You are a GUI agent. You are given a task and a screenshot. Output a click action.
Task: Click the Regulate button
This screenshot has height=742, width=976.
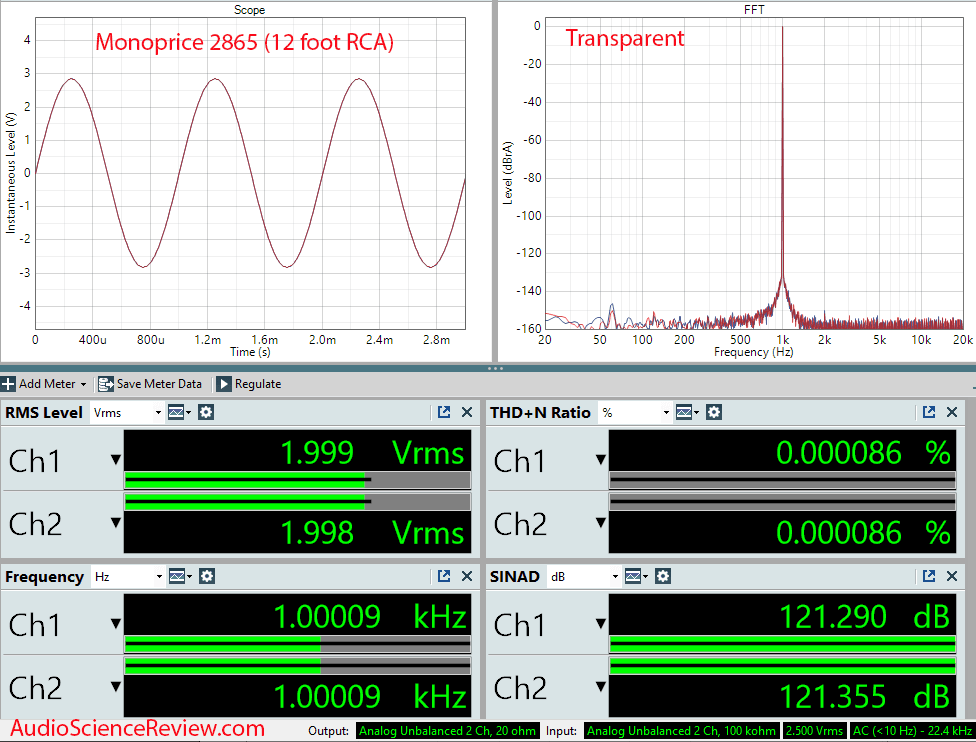[x=249, y=384]
